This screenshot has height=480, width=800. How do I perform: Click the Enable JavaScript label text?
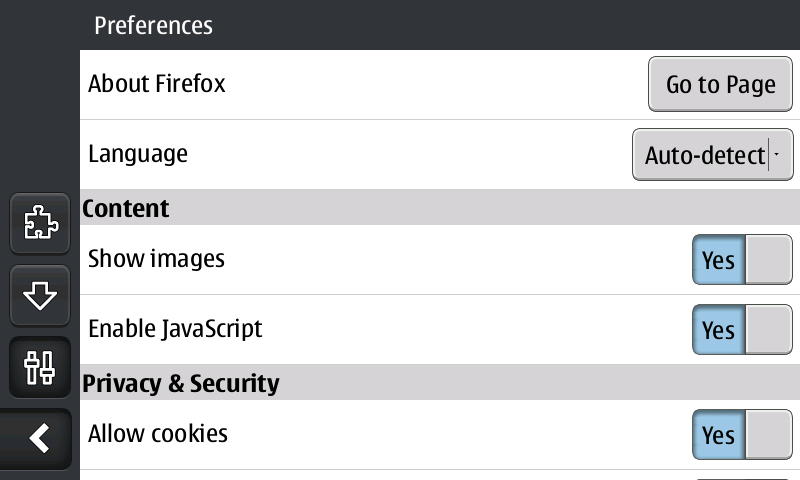click(x=175, y=329)
